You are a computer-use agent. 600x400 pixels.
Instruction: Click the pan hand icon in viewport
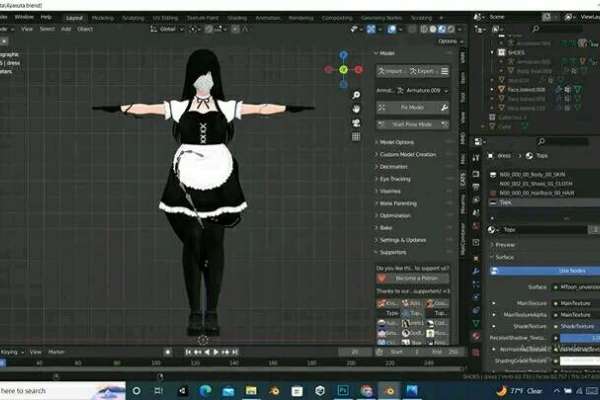356,109
